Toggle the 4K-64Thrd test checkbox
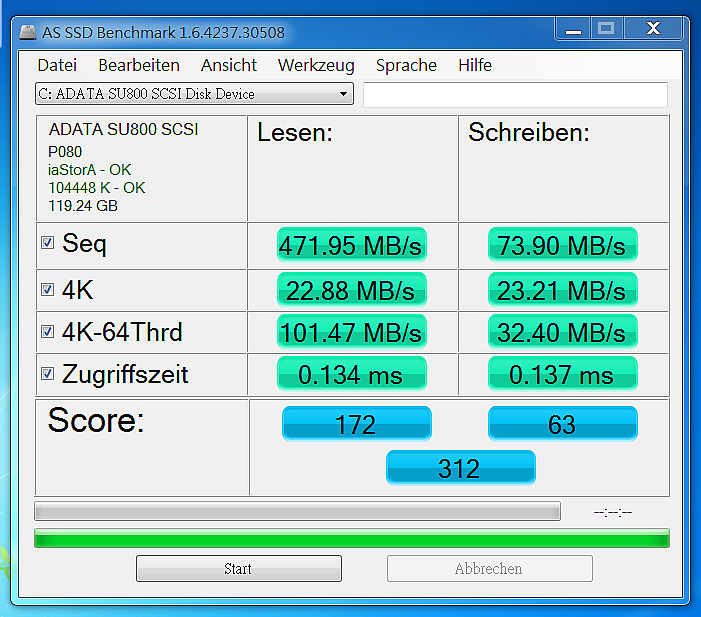The height and width of the screenshot is (617, 701). pyautogui.click(x=47, y=331)
